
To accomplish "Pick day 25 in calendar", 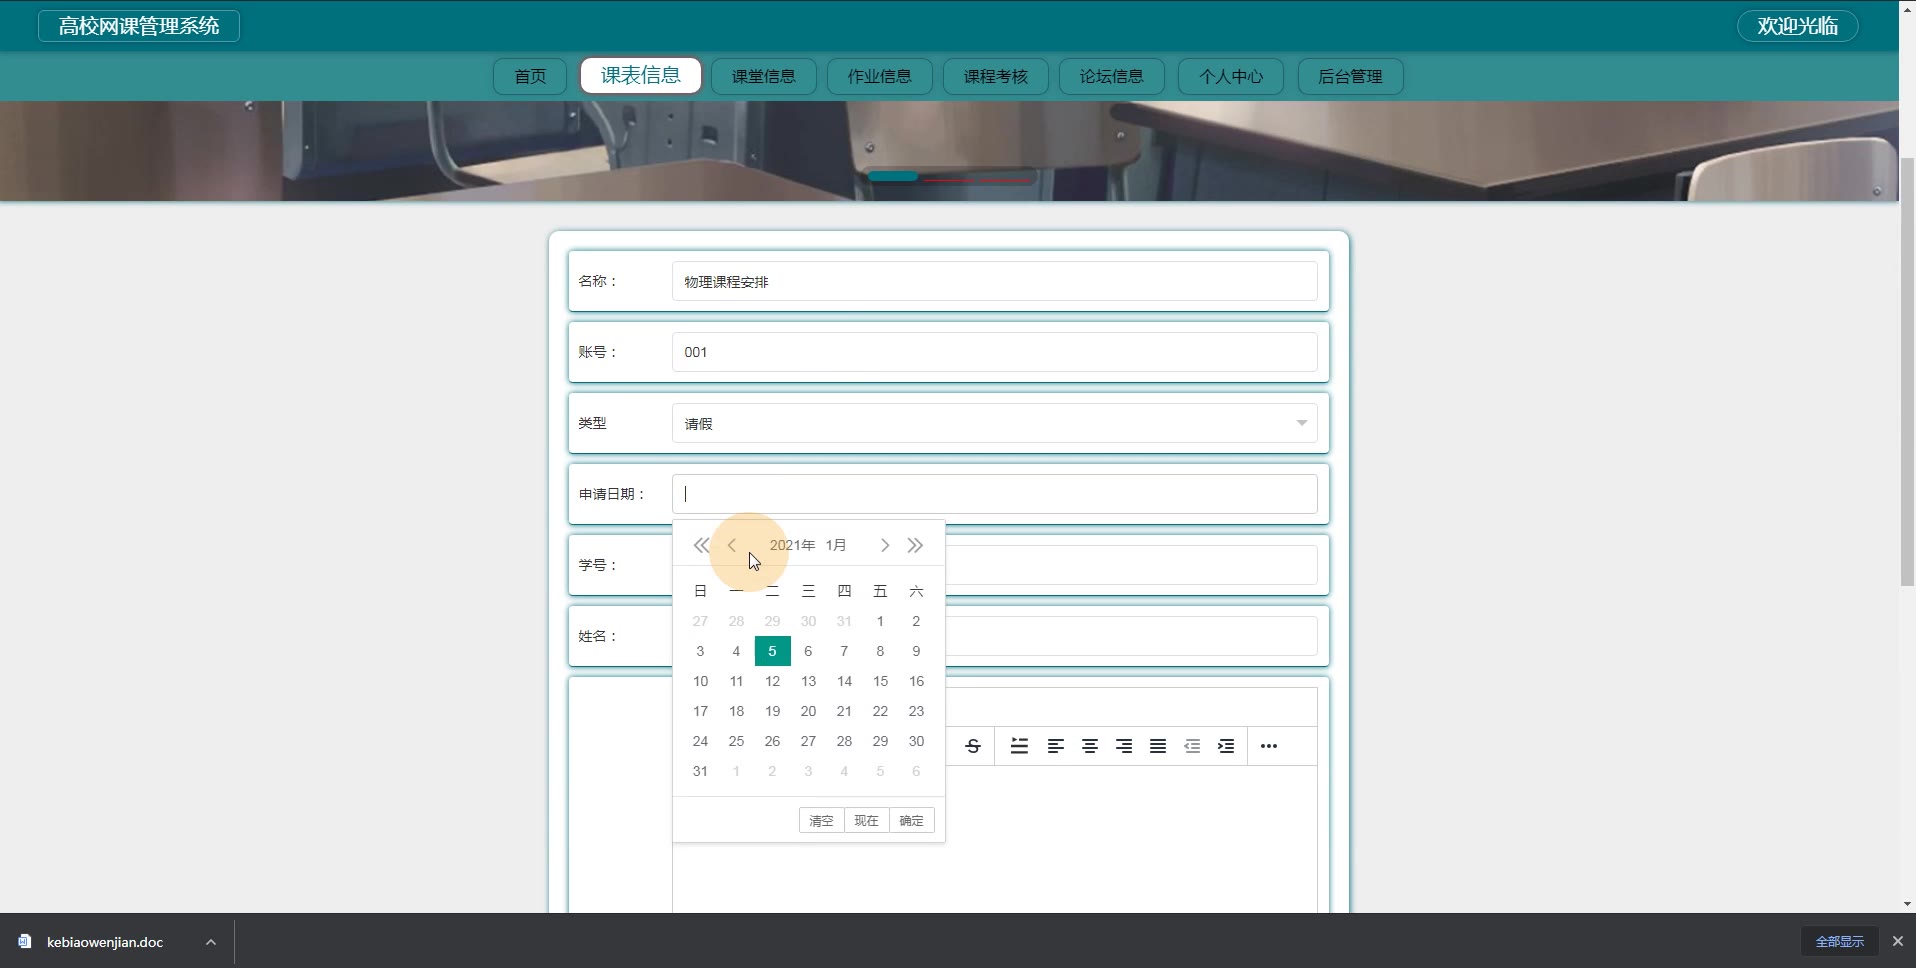I will click(736, 741).
